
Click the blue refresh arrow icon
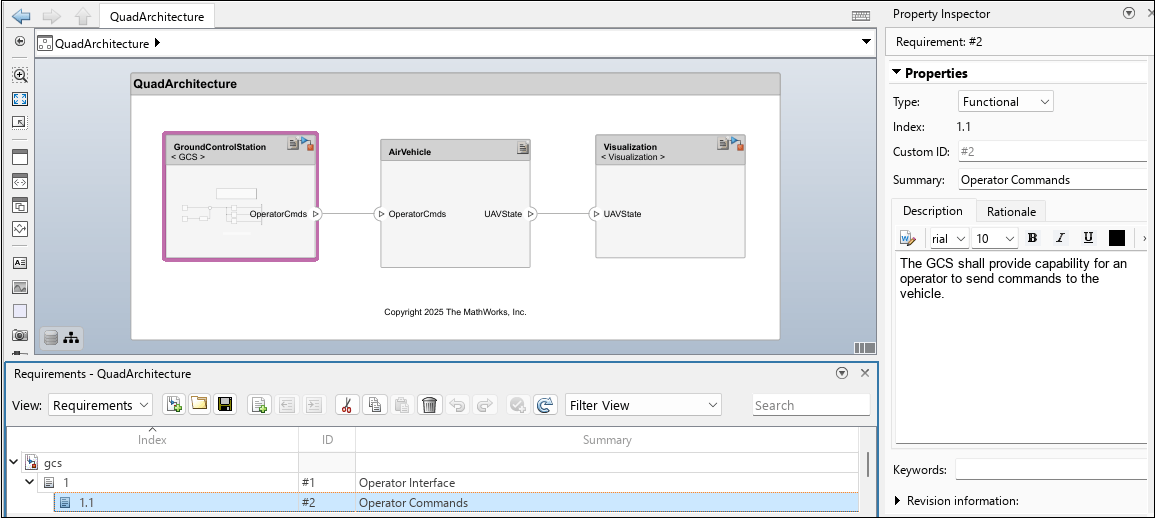click(544, 405)
